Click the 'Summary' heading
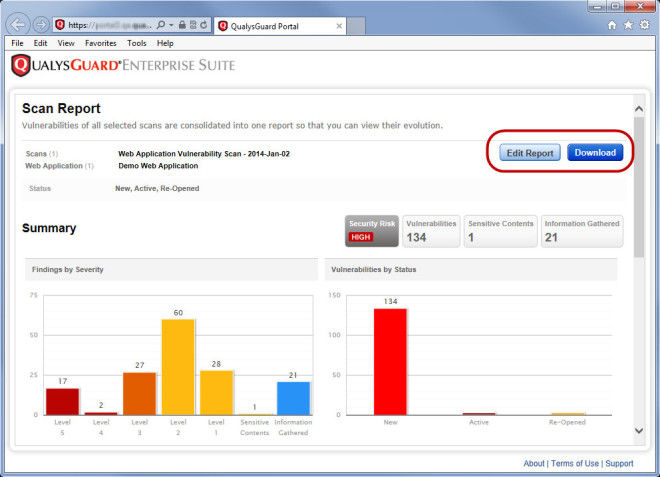This screenshot has width=660, height=477. pos(49,228)
